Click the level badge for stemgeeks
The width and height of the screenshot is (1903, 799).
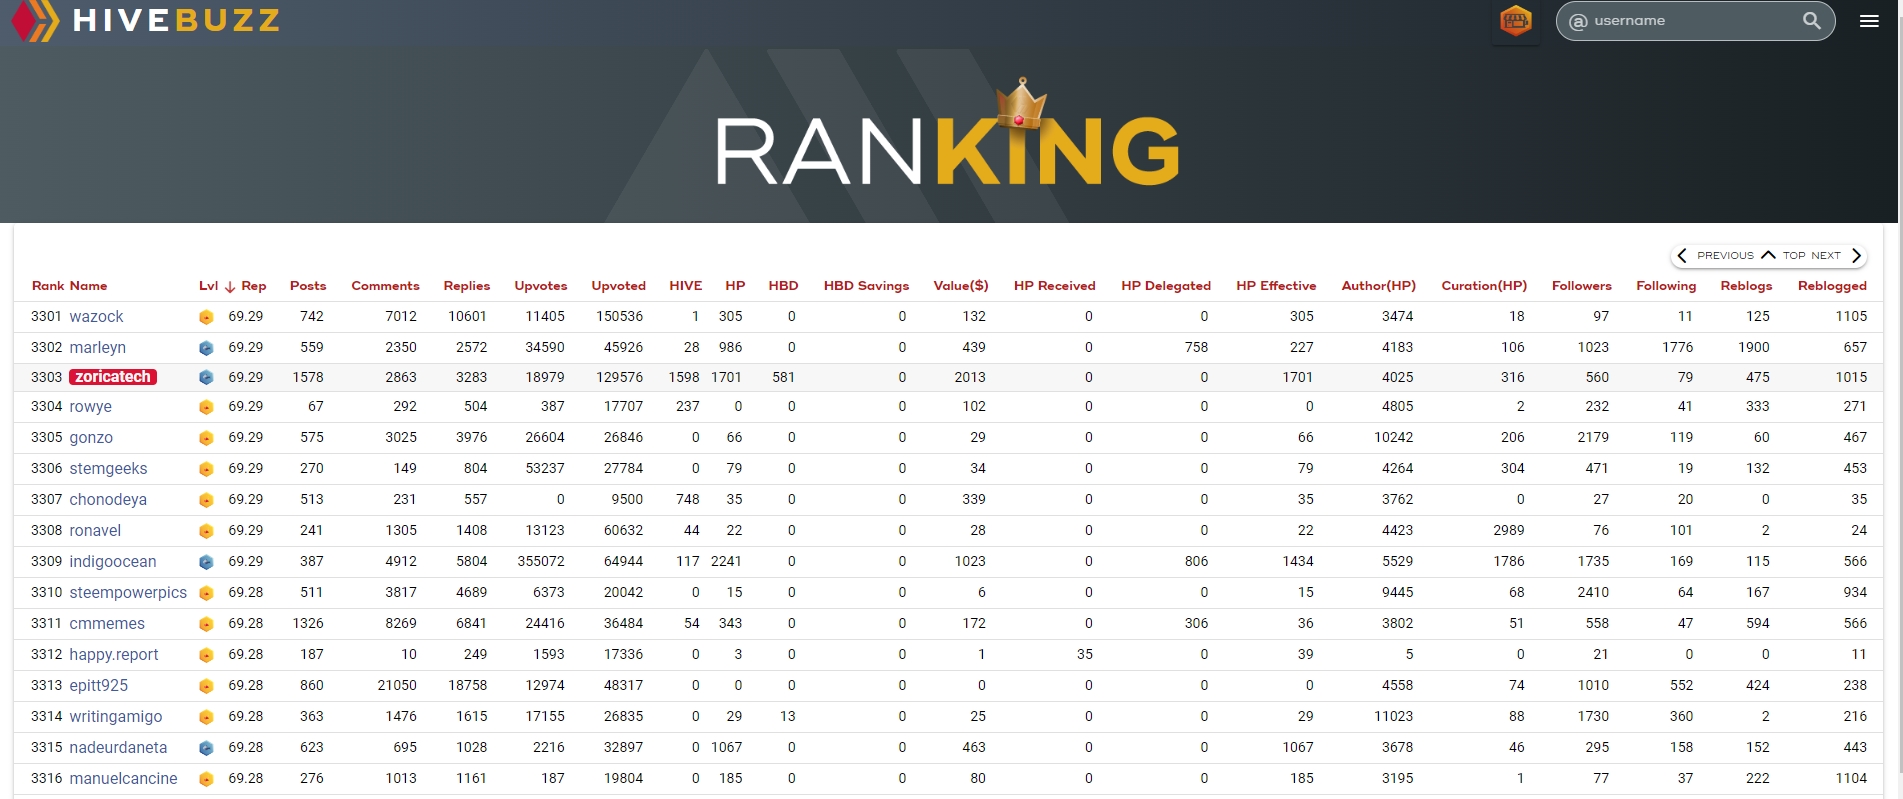click(x=206, y=469)
